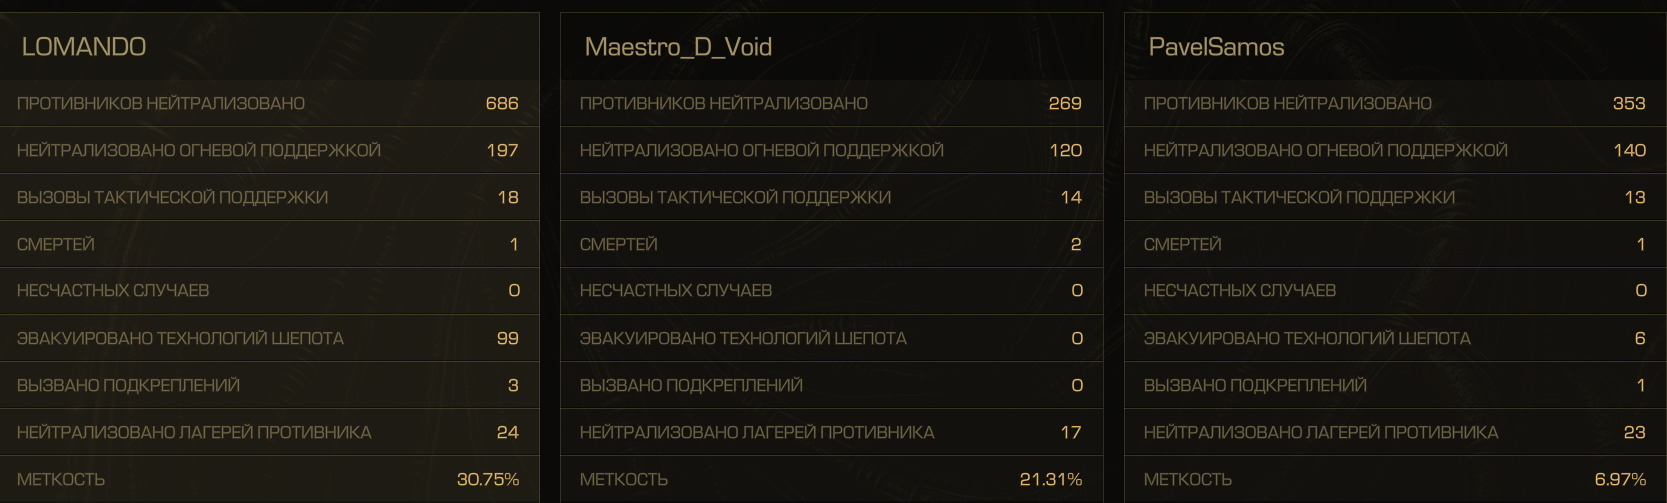Click LOMANDO's ПРОТИВНИКОВ НЕЙТРАЛИЗОВАНО row showing 686

pyautogui.click(x=269, y=103)
